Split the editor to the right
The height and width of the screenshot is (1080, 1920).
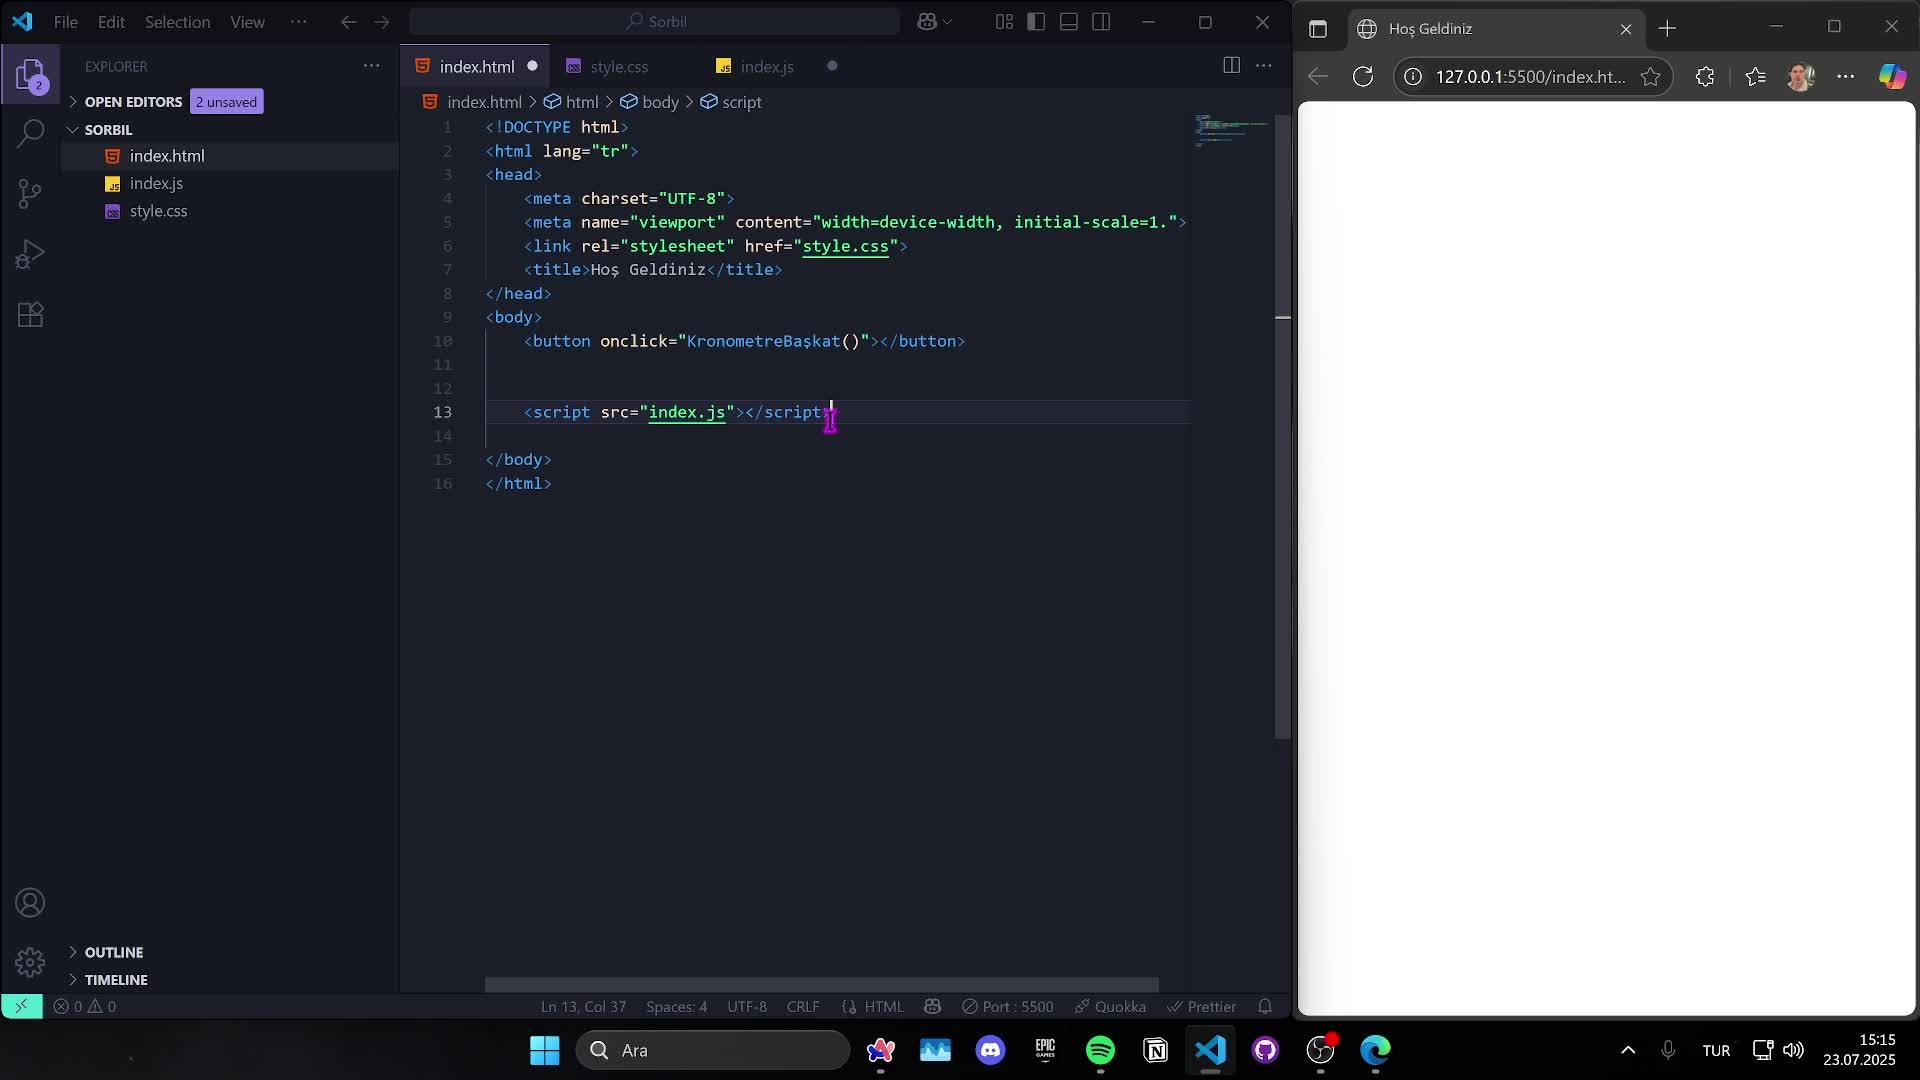pos(1232,66)
